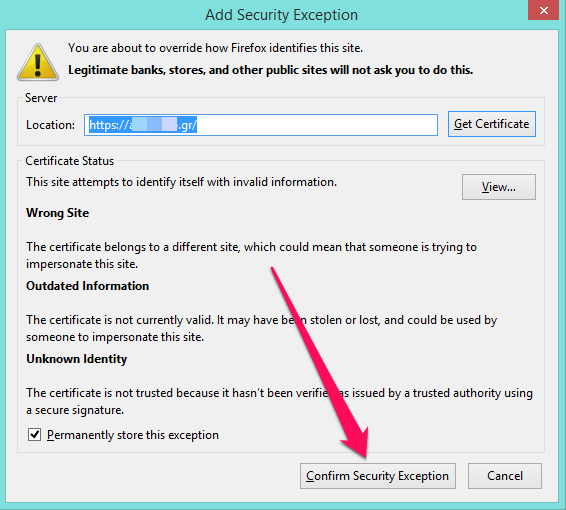This screenshot has height=510, width=566.
Task: Select the 'Wrong Site' heading
Action: click(x=57, y=213)
